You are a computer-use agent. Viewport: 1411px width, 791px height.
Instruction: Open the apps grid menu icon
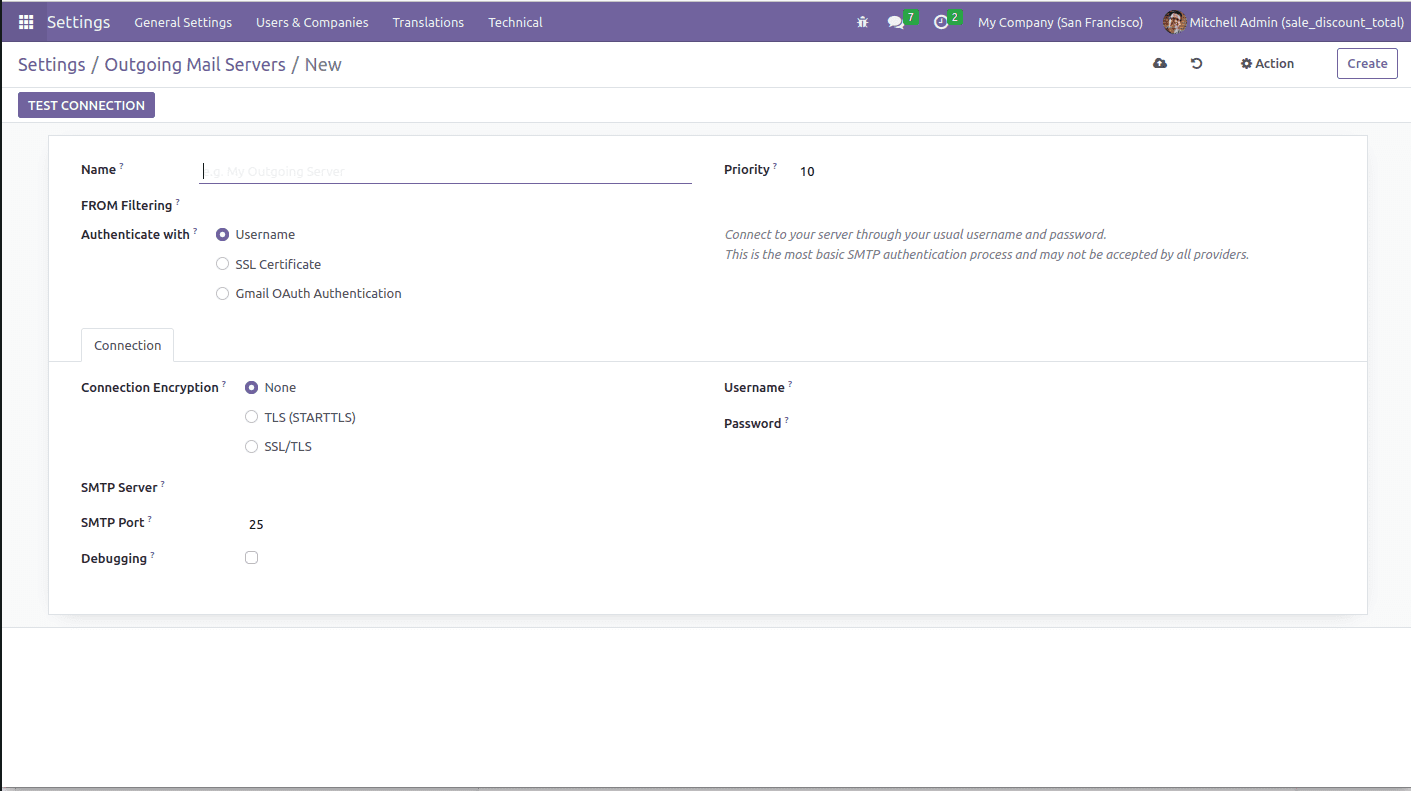(x=26, y=22)
